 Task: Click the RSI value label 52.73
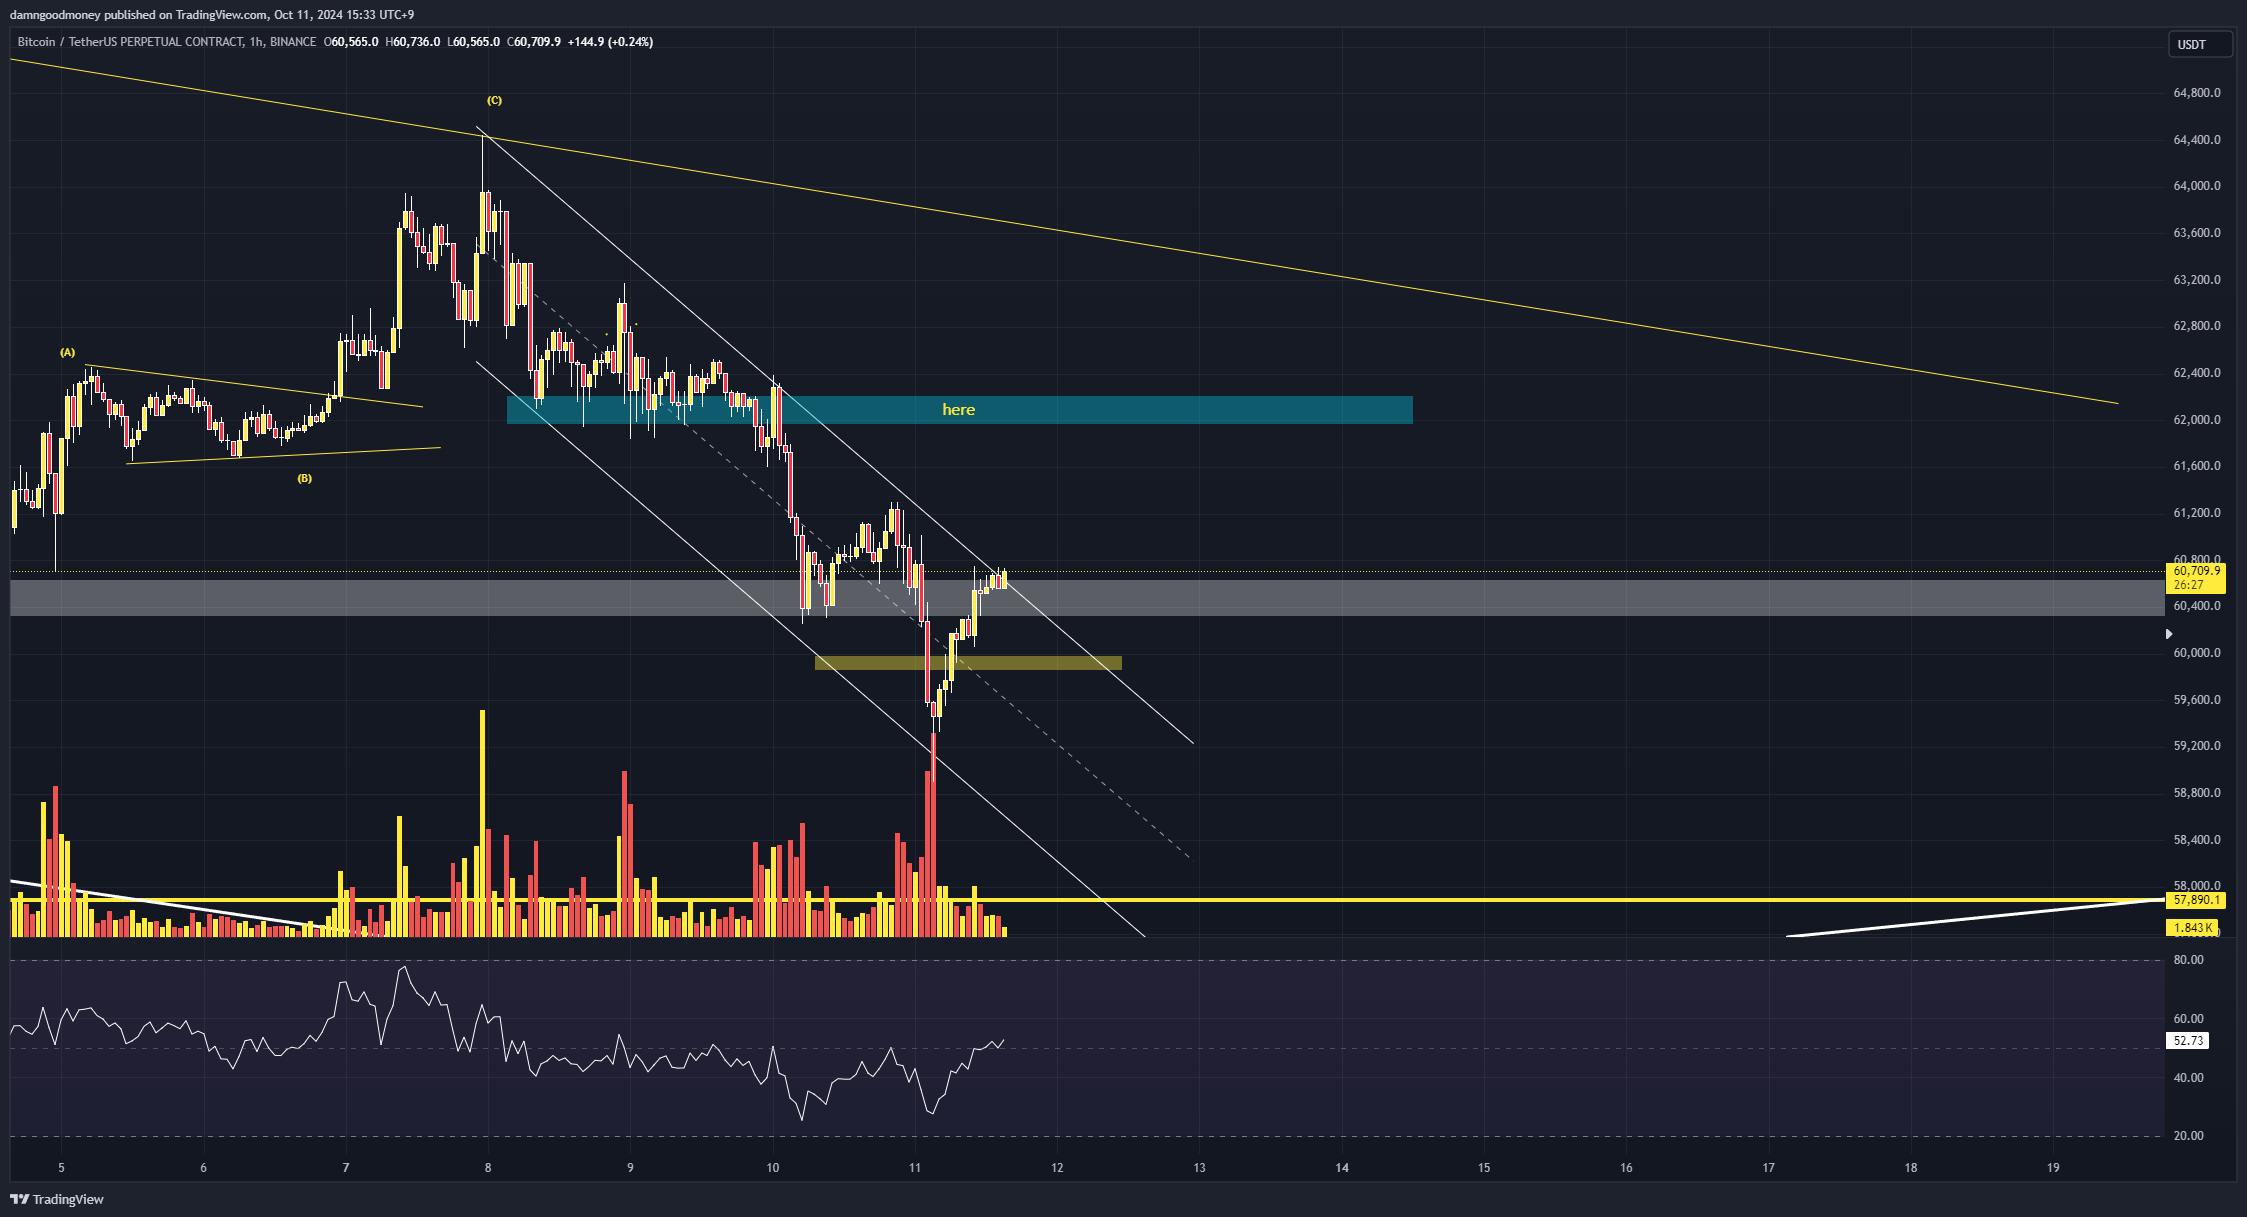pyautogui.click(x=2188, y=1041)
